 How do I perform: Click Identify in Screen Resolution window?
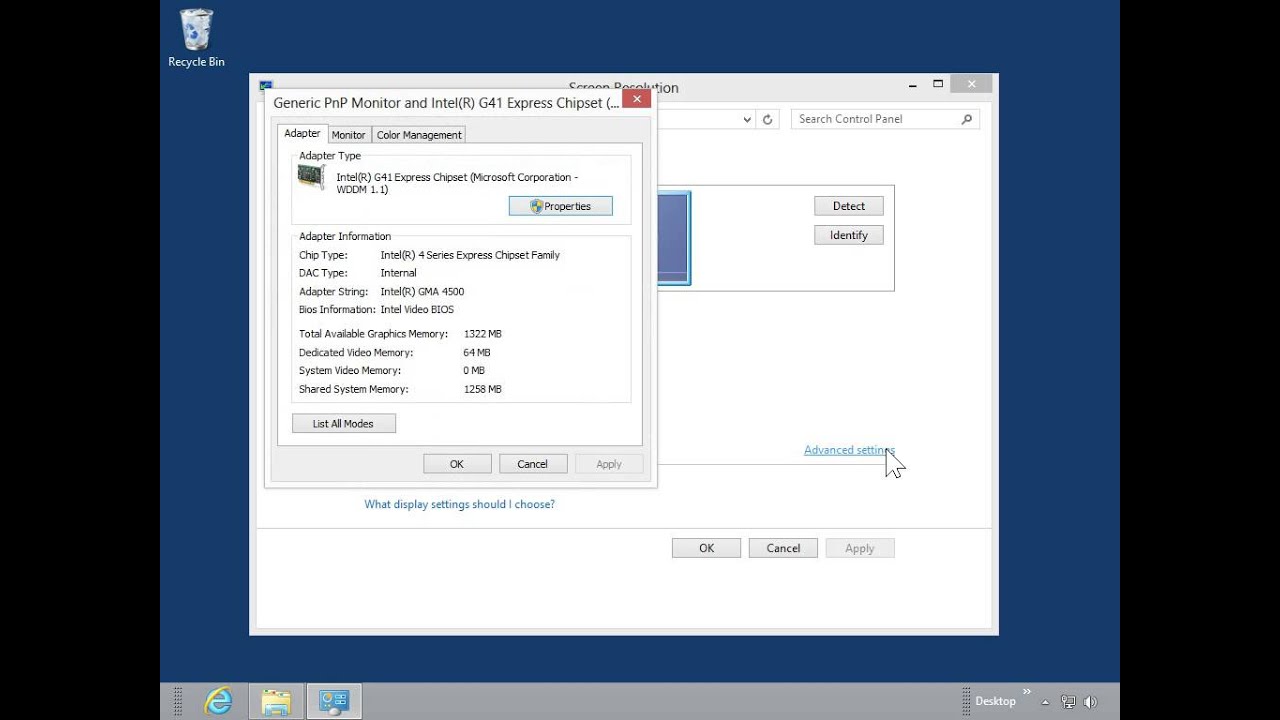(849, 235)
